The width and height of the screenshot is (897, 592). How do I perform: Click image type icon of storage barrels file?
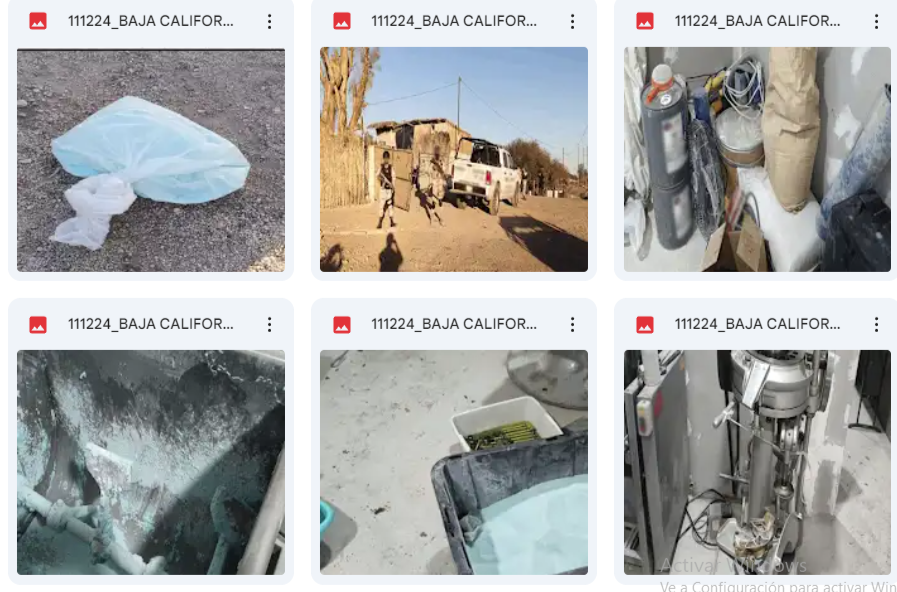[645, 22]
